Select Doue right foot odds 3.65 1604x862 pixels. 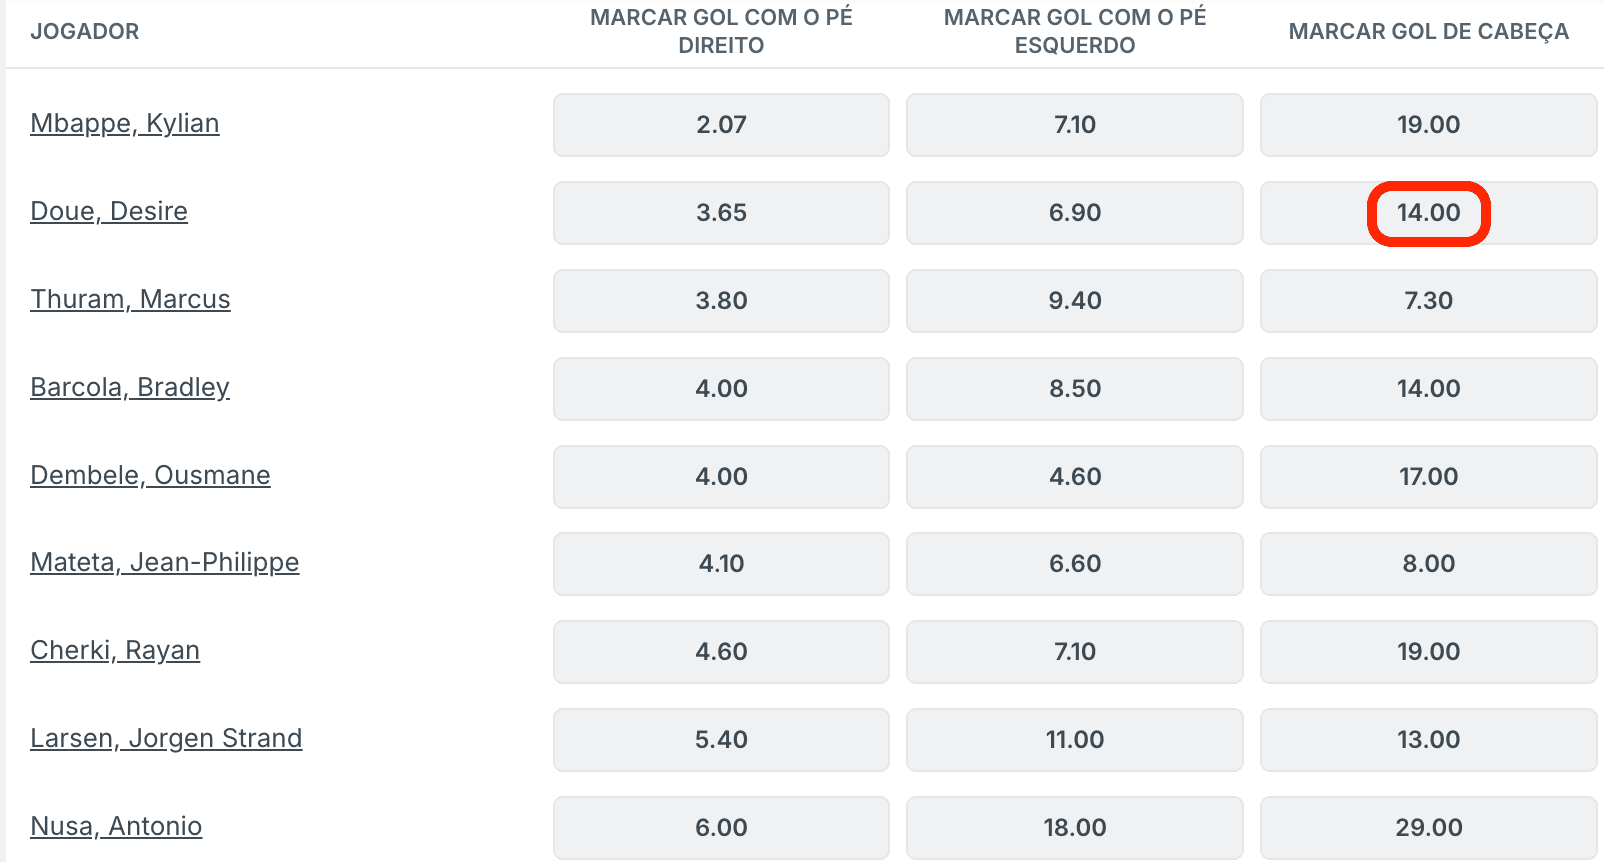coord(721,213)
